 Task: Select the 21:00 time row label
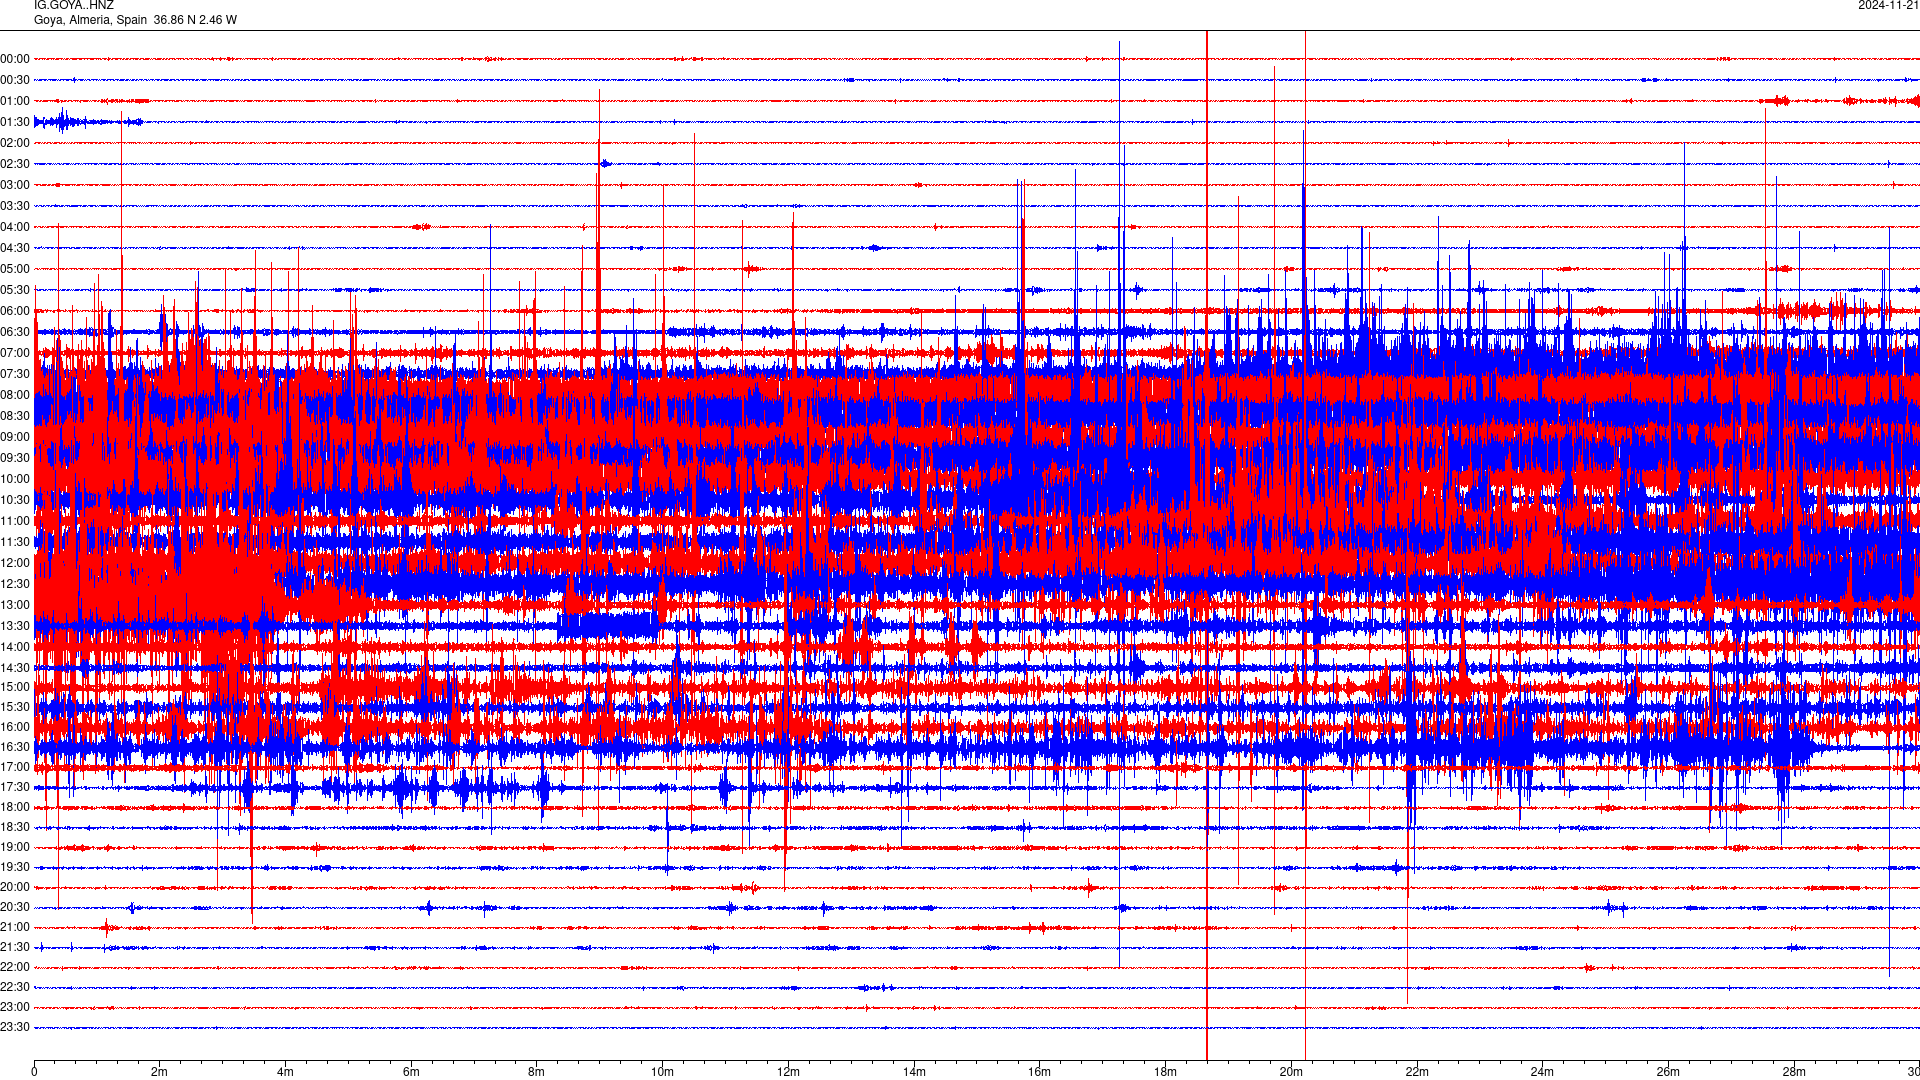pyautogui.click(x=15, y=927)
